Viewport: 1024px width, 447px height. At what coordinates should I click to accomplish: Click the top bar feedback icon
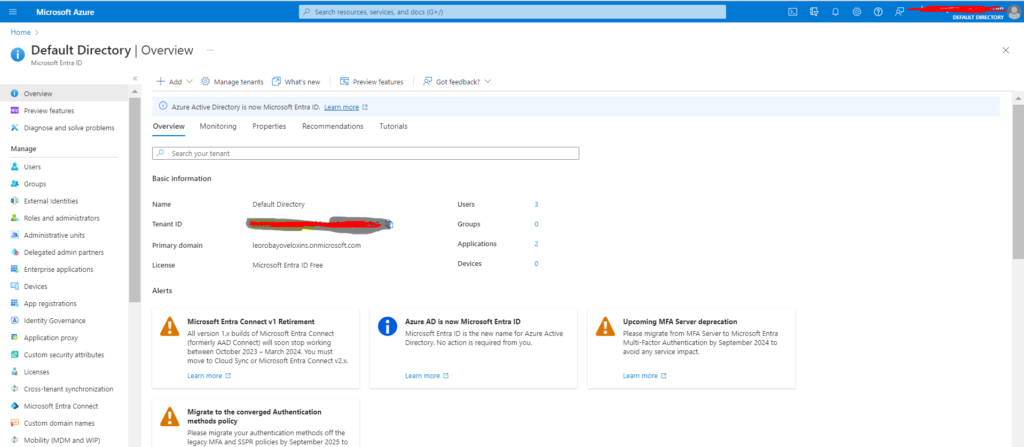coord(899,12)
